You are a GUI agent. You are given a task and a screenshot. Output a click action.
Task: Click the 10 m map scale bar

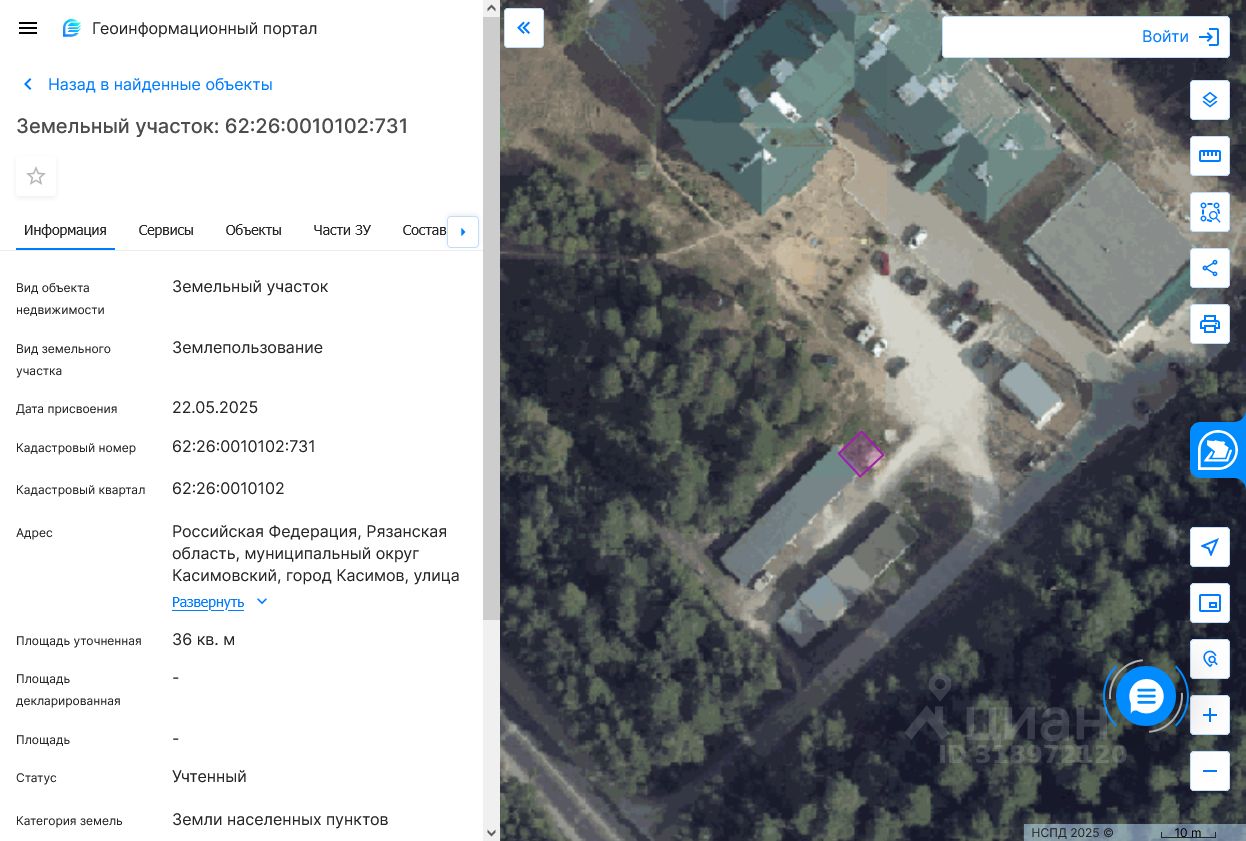click(1188, 833)
